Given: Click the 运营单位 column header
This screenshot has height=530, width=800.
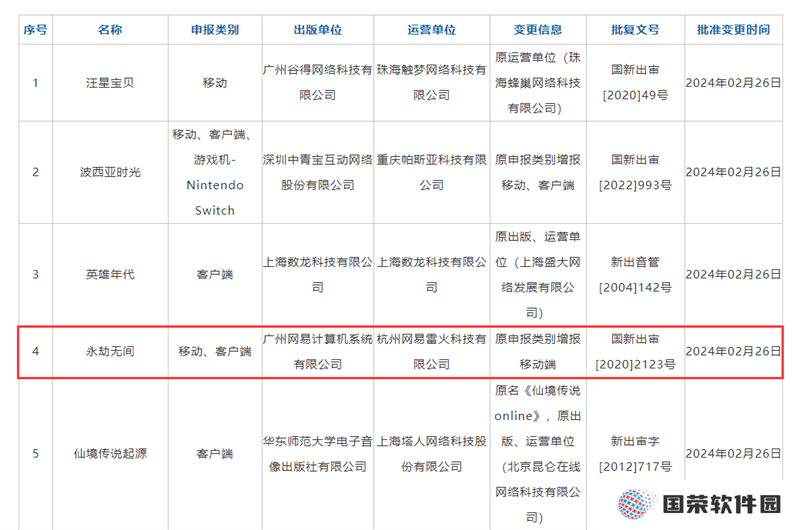Looking at the screenshot, I should tap(432, 30).
